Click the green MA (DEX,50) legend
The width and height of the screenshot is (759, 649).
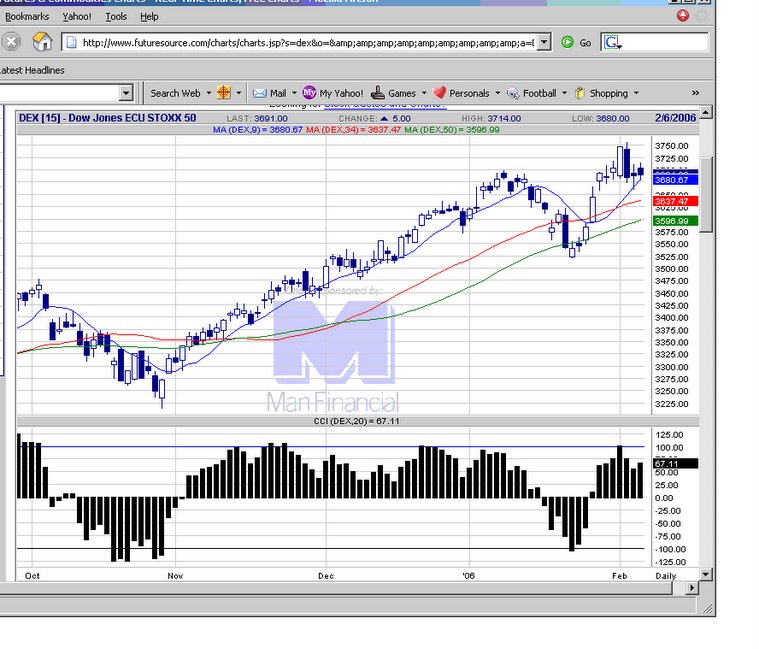[x=452, y=130]
